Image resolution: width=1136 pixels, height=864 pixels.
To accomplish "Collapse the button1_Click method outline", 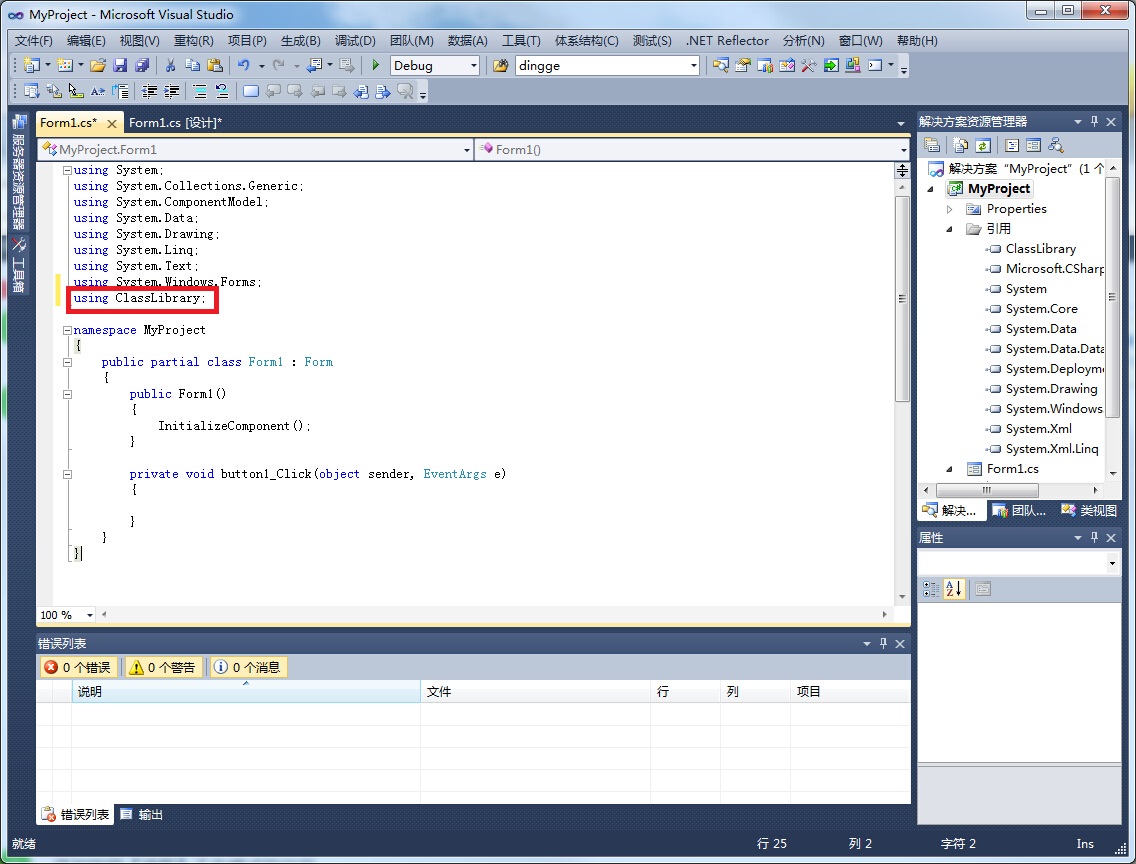I will click(x=67, y=474).
